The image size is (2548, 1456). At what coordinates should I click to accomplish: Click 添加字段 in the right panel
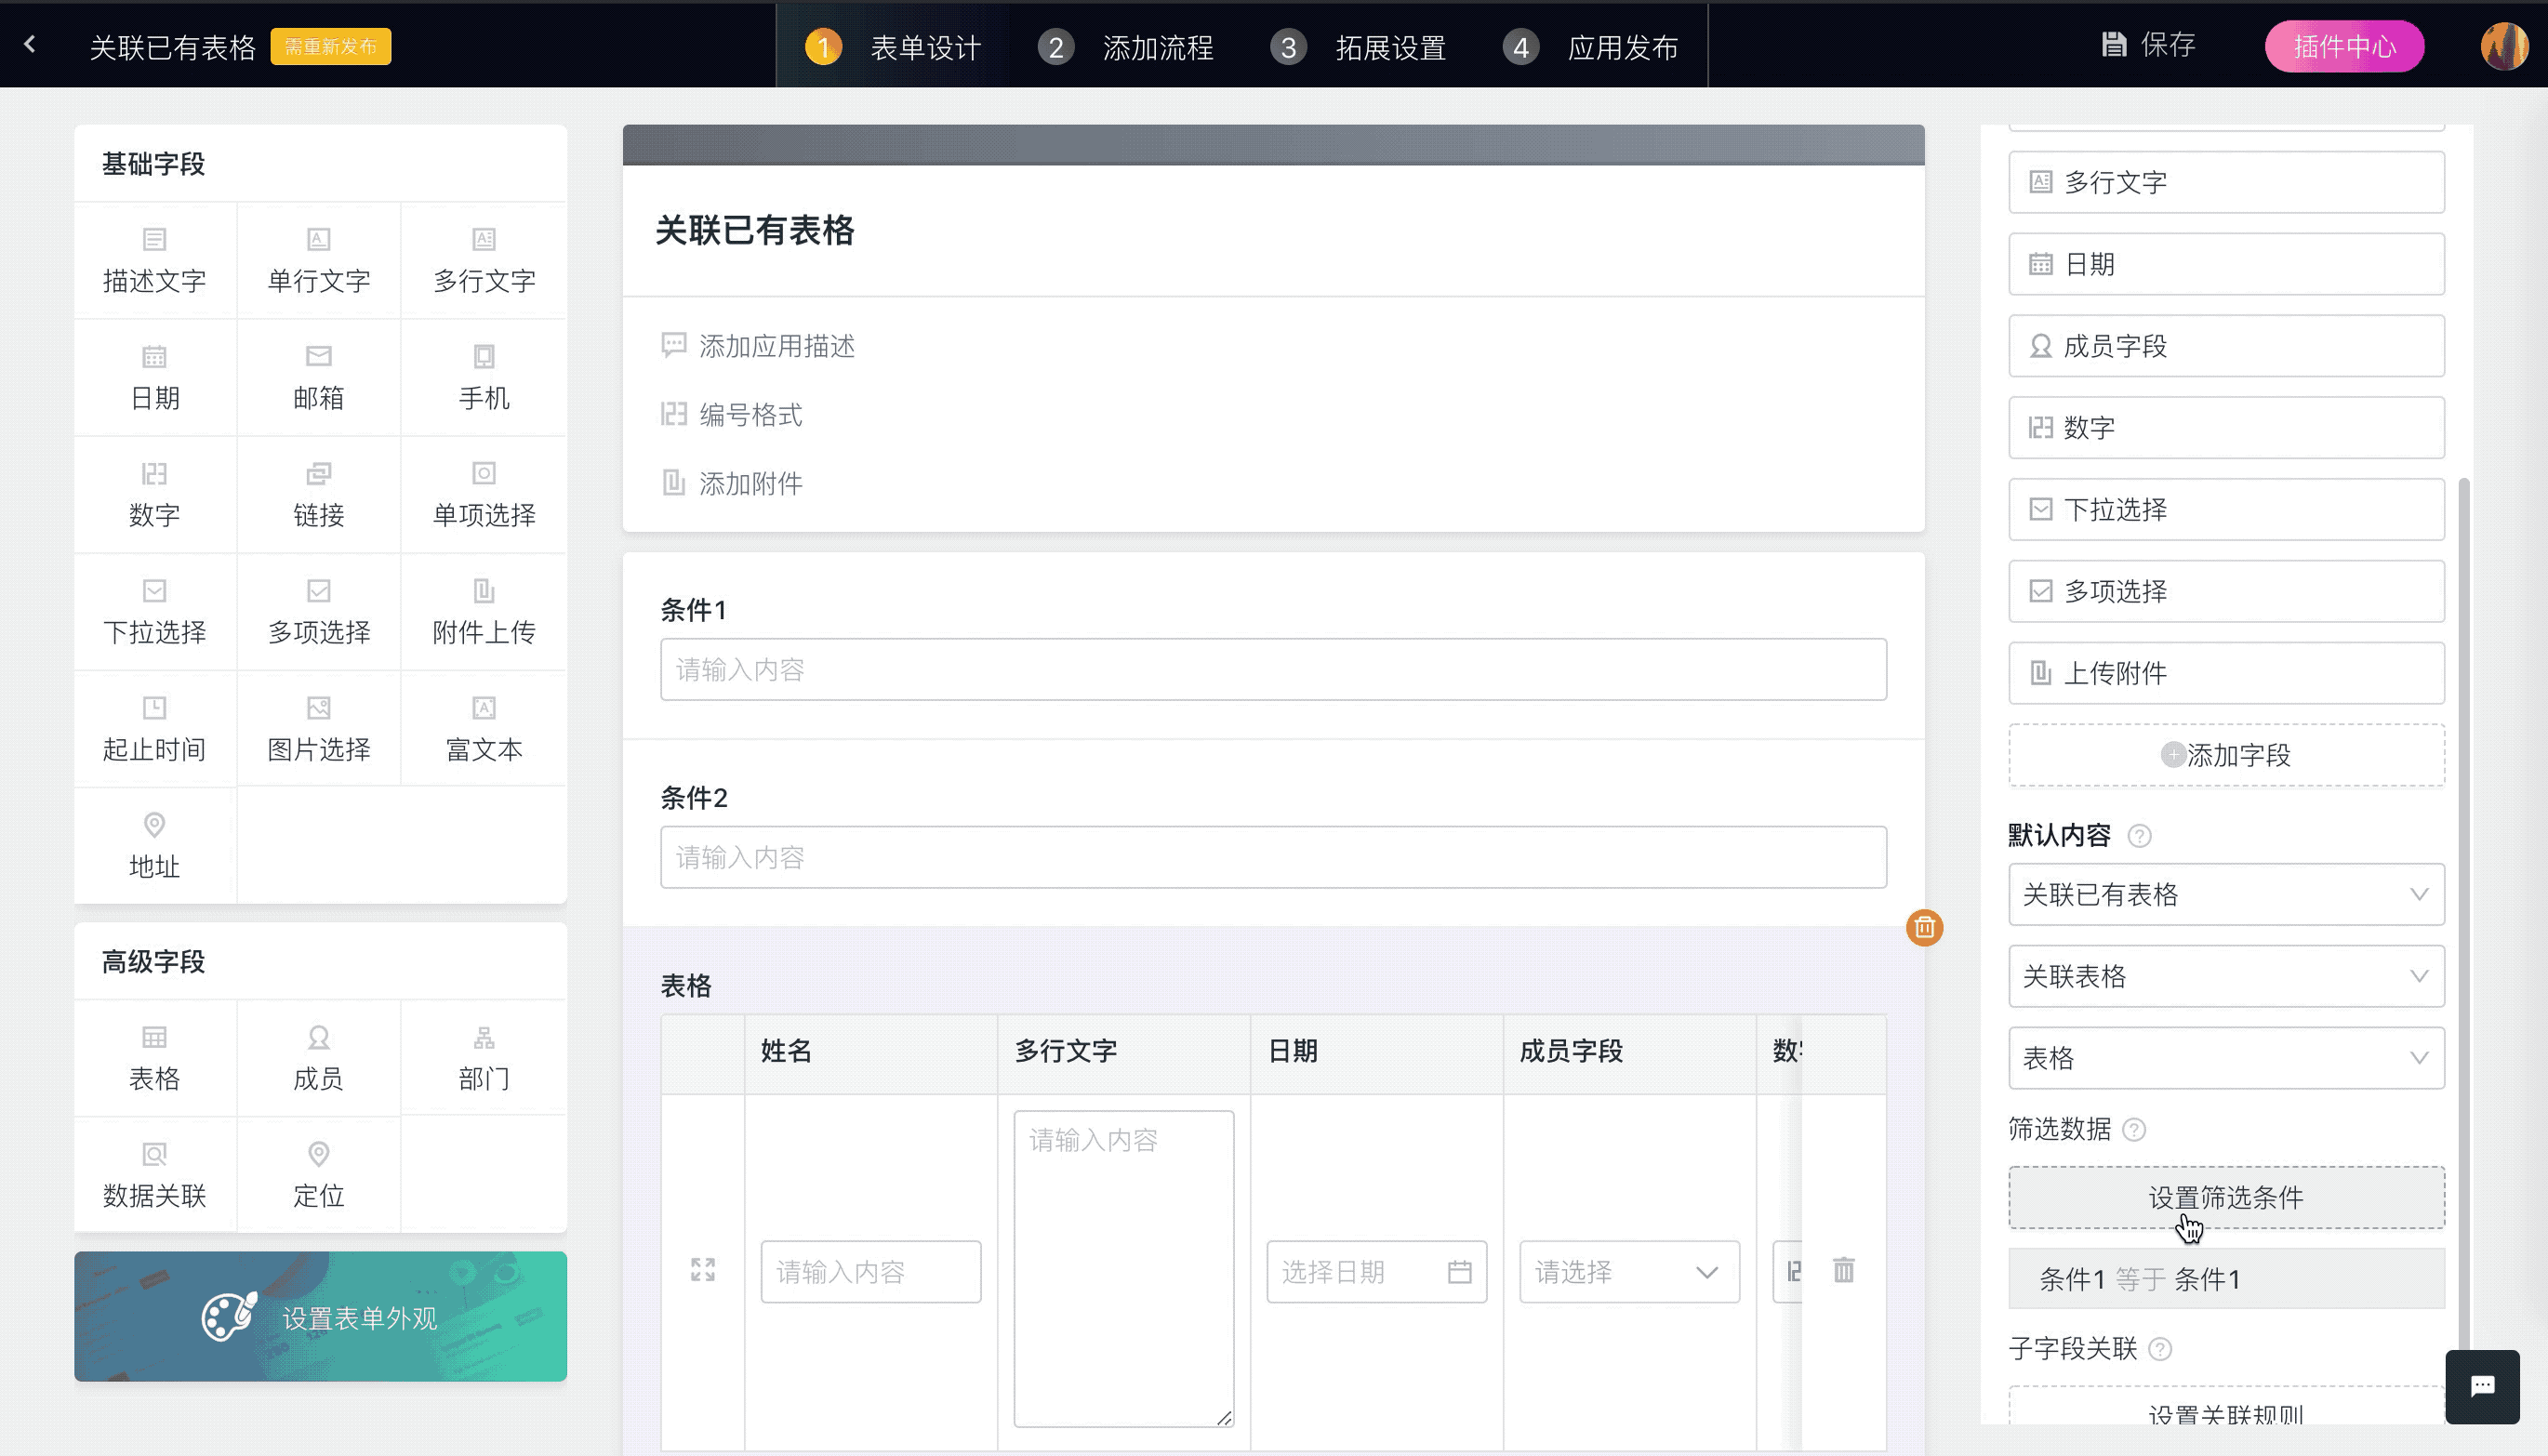[x=2226, y=755]
